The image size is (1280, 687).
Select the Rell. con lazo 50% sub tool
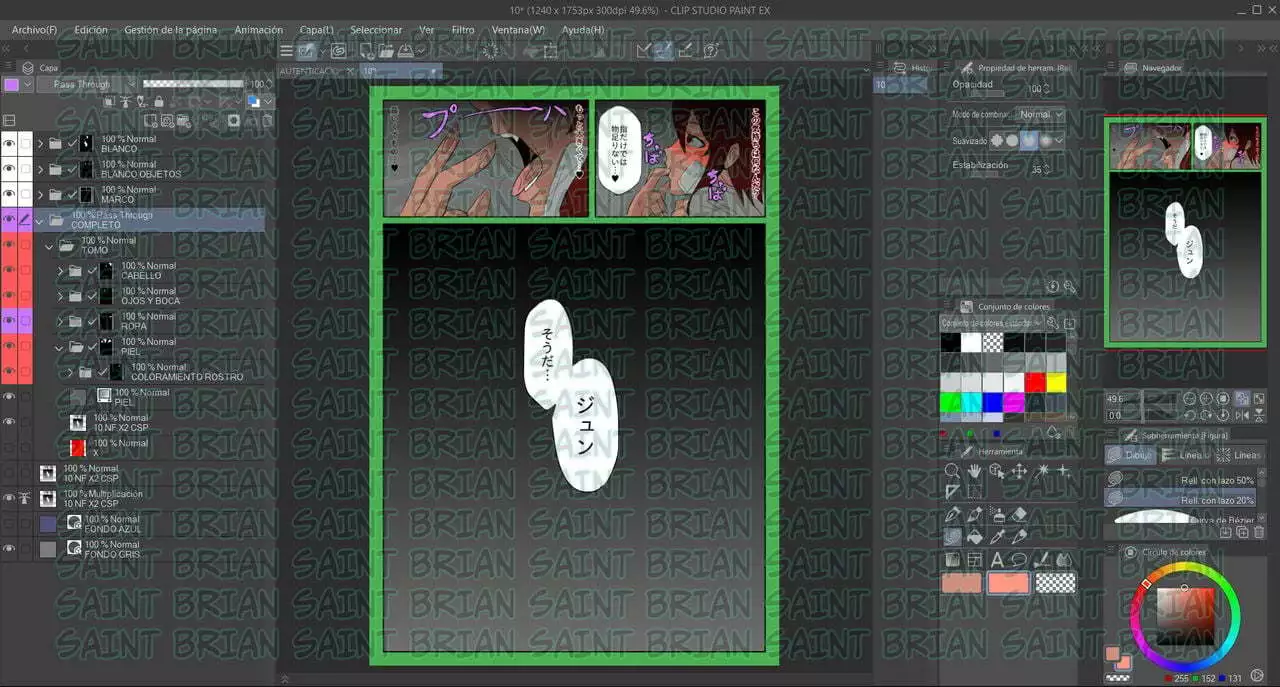1180,480
